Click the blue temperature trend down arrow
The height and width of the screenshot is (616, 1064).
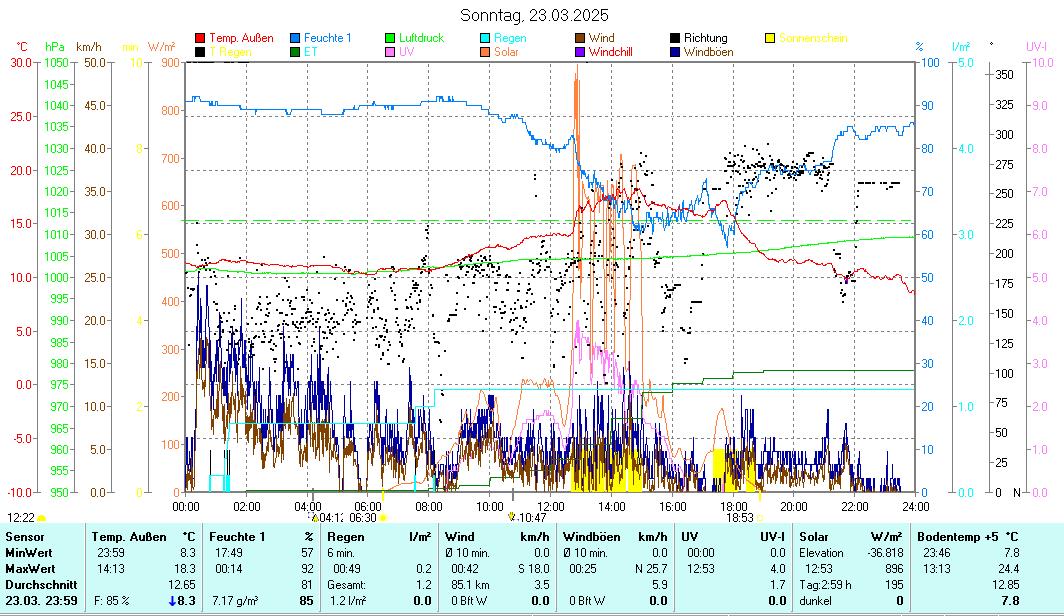coord(173,600)
